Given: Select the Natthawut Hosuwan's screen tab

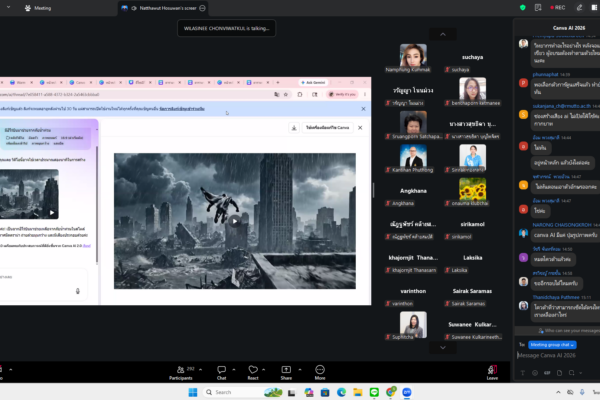Looking at the screenshot, I should pos(163,8).
